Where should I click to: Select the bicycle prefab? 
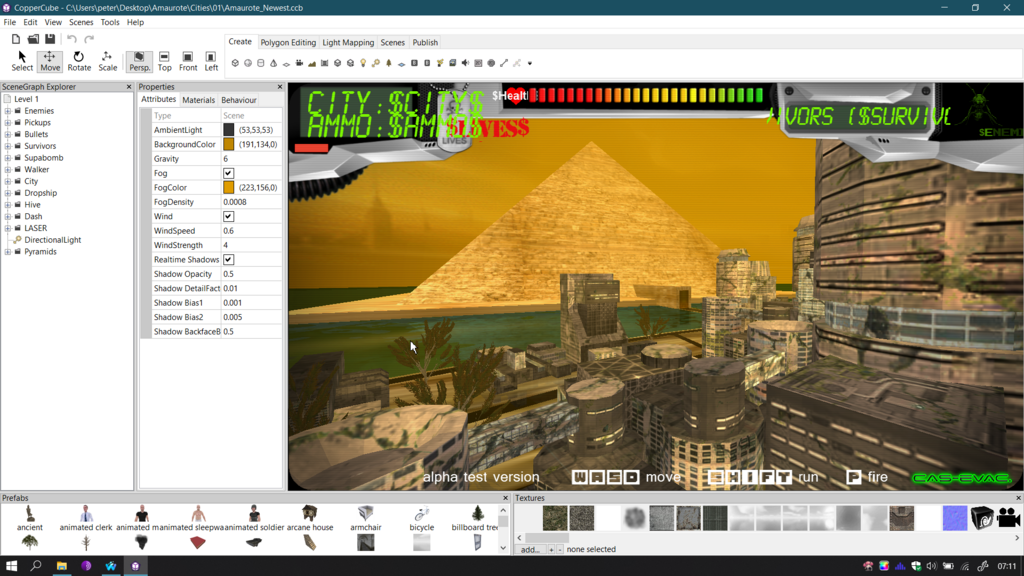pos(422,518)
